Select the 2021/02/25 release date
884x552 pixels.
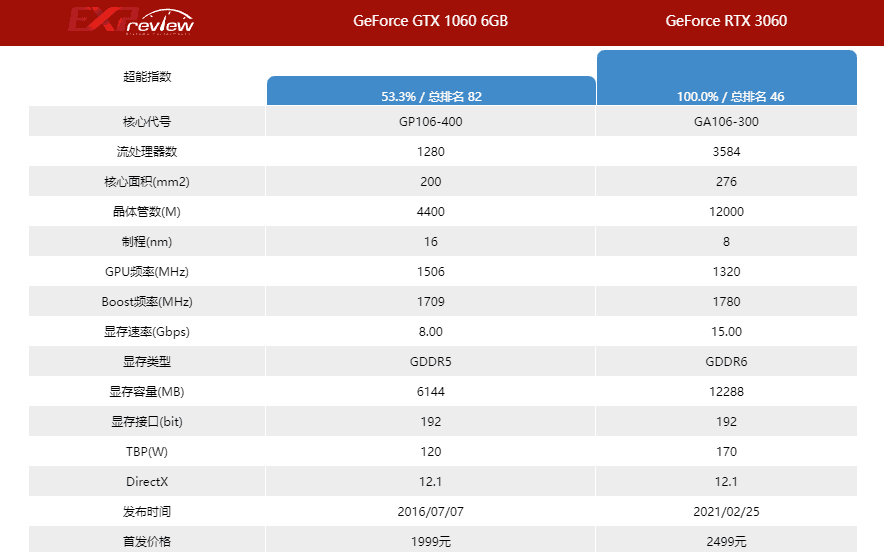click(726, 511)
